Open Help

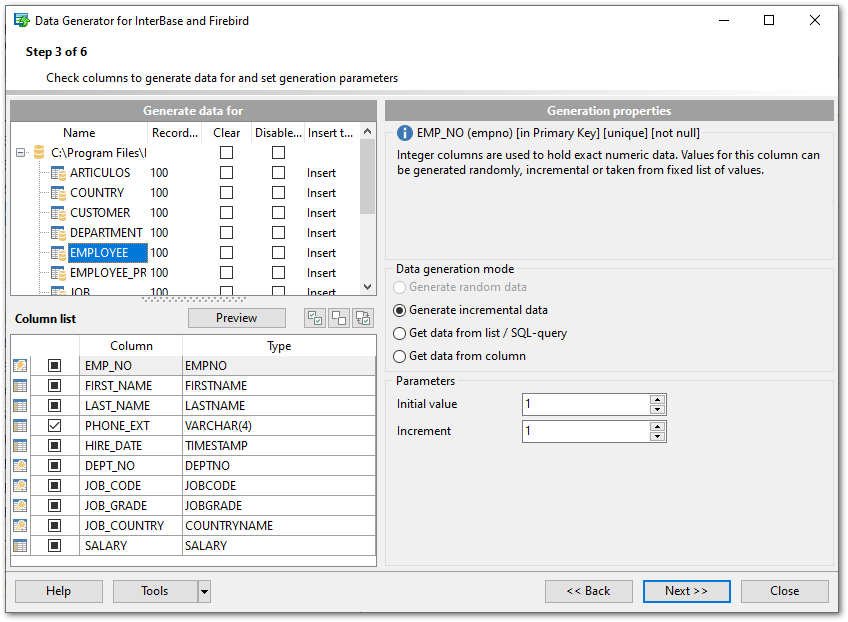58,591
